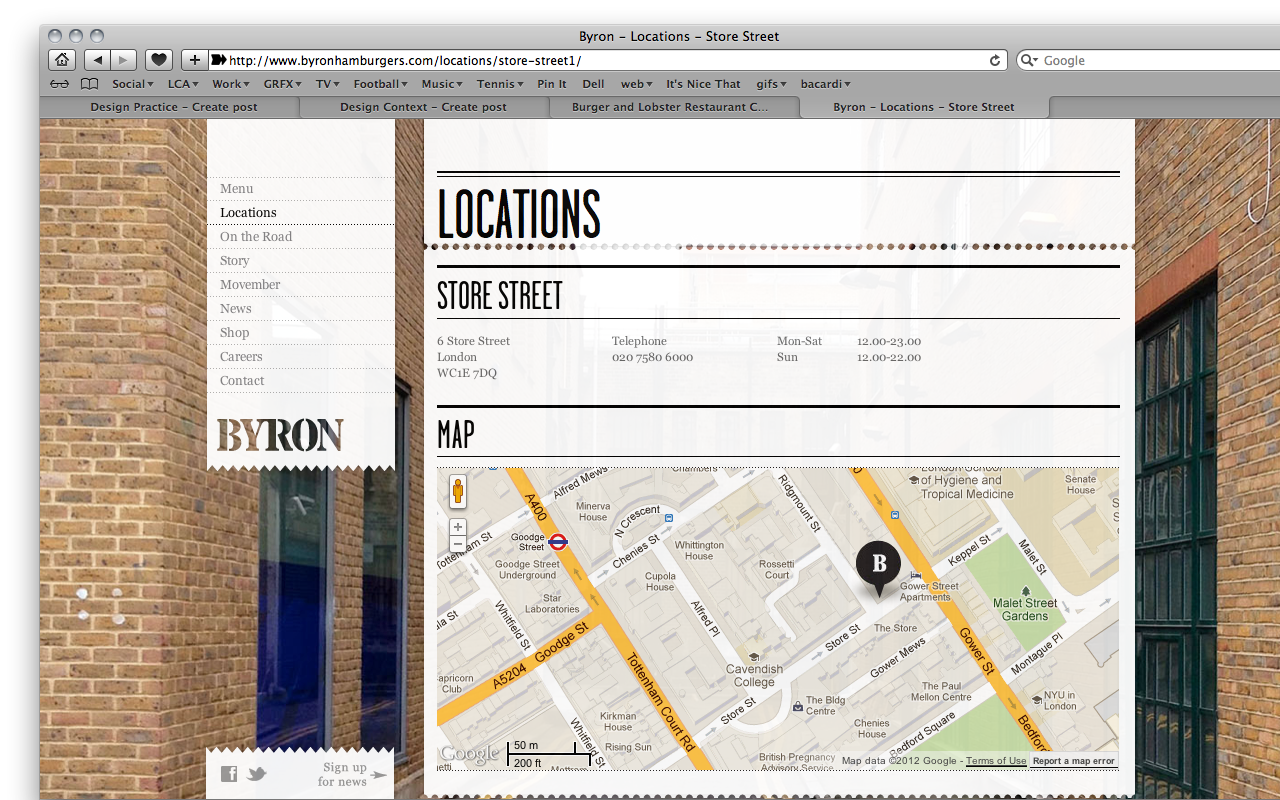
Task: Navigate forward with the right arrow button
Action: point(123,60)
